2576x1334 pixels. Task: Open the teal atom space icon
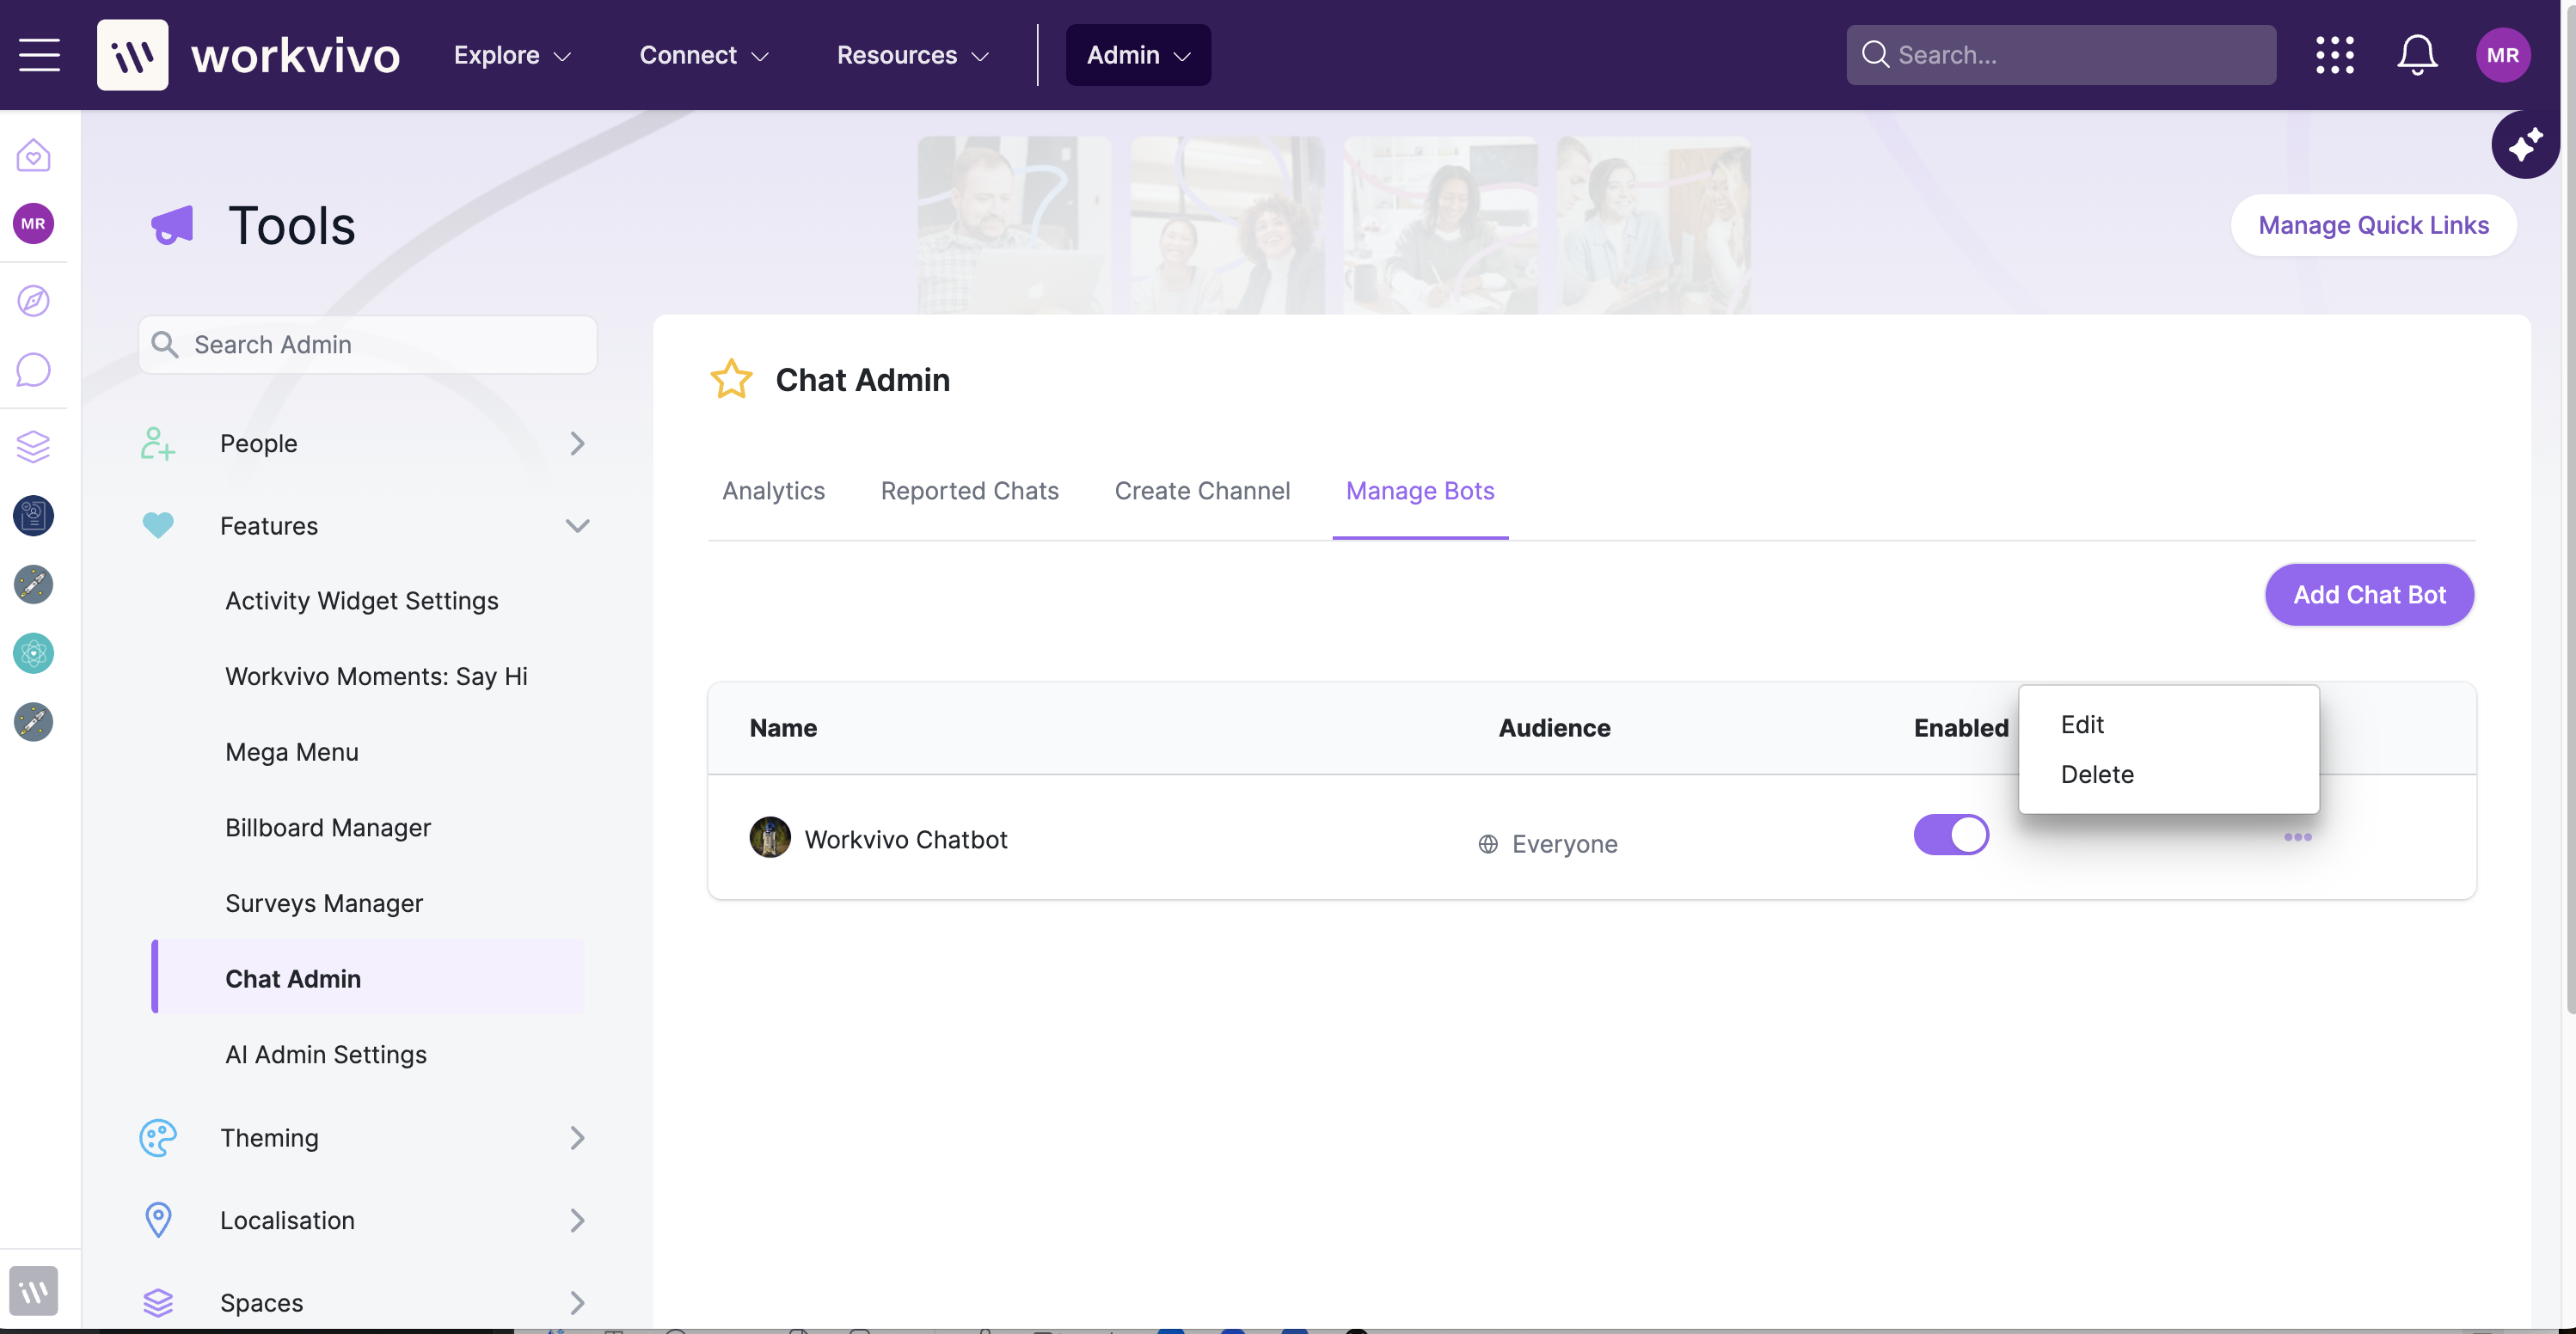coord(33,653)
